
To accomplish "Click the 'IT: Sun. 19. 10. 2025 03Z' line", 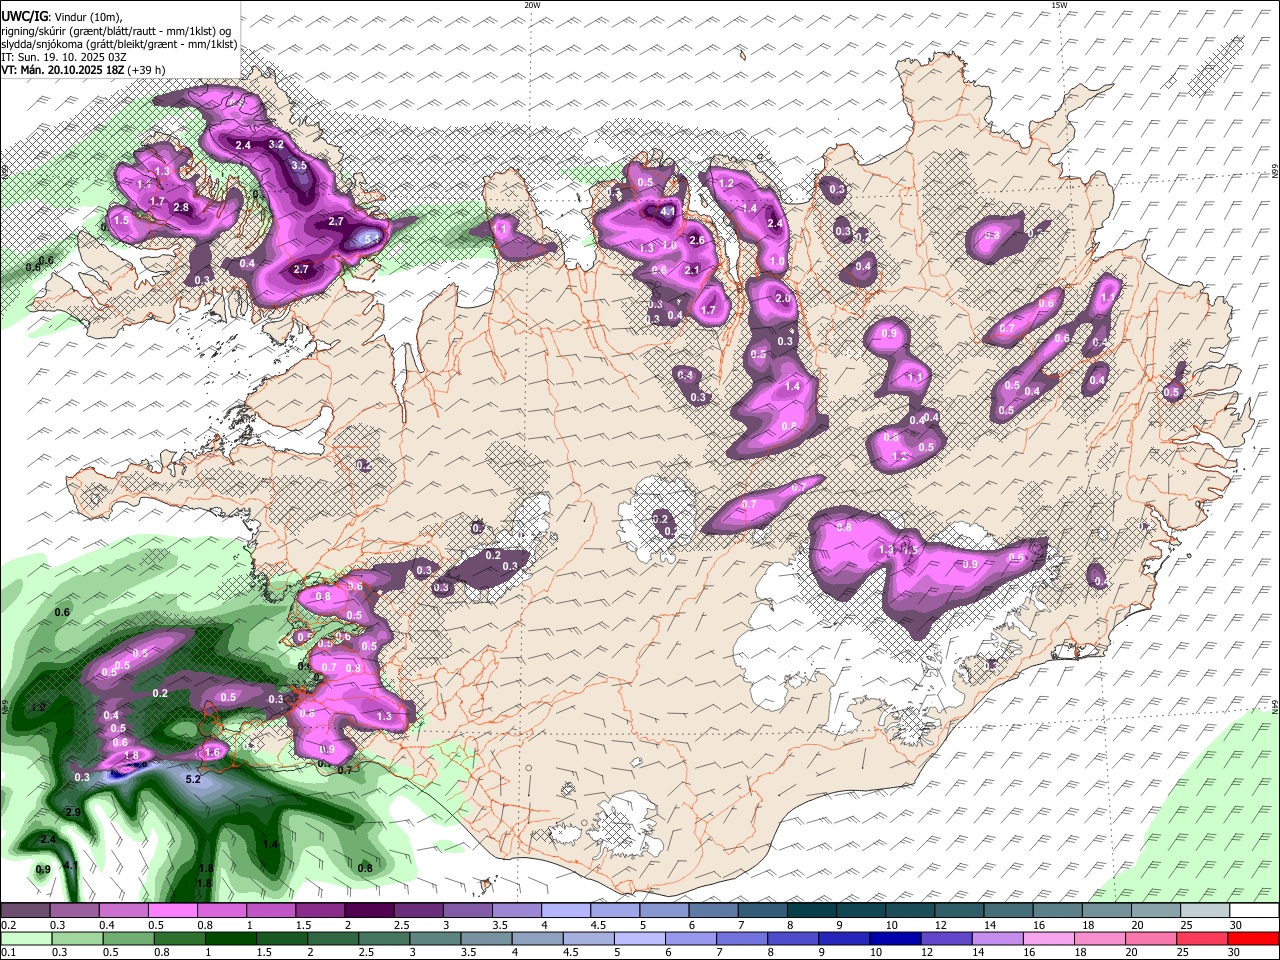I will pyautogui.click(x=64, y=57).
